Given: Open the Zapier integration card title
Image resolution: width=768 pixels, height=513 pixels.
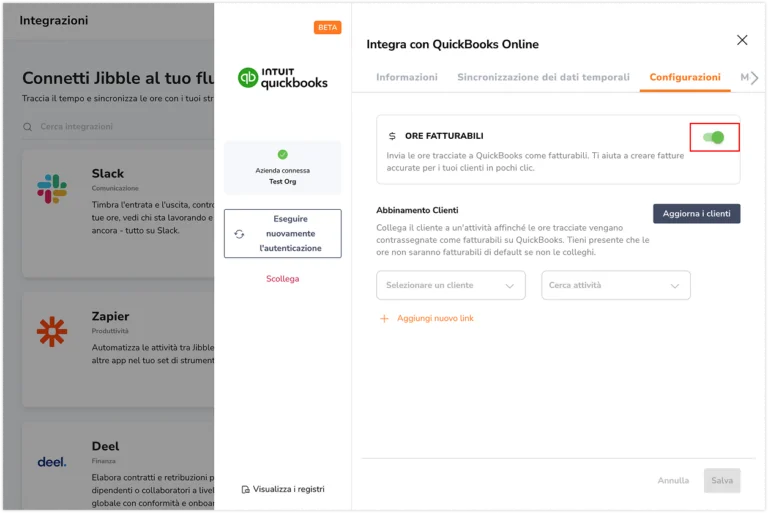Looking at the screenshot, I should [110, 317].
